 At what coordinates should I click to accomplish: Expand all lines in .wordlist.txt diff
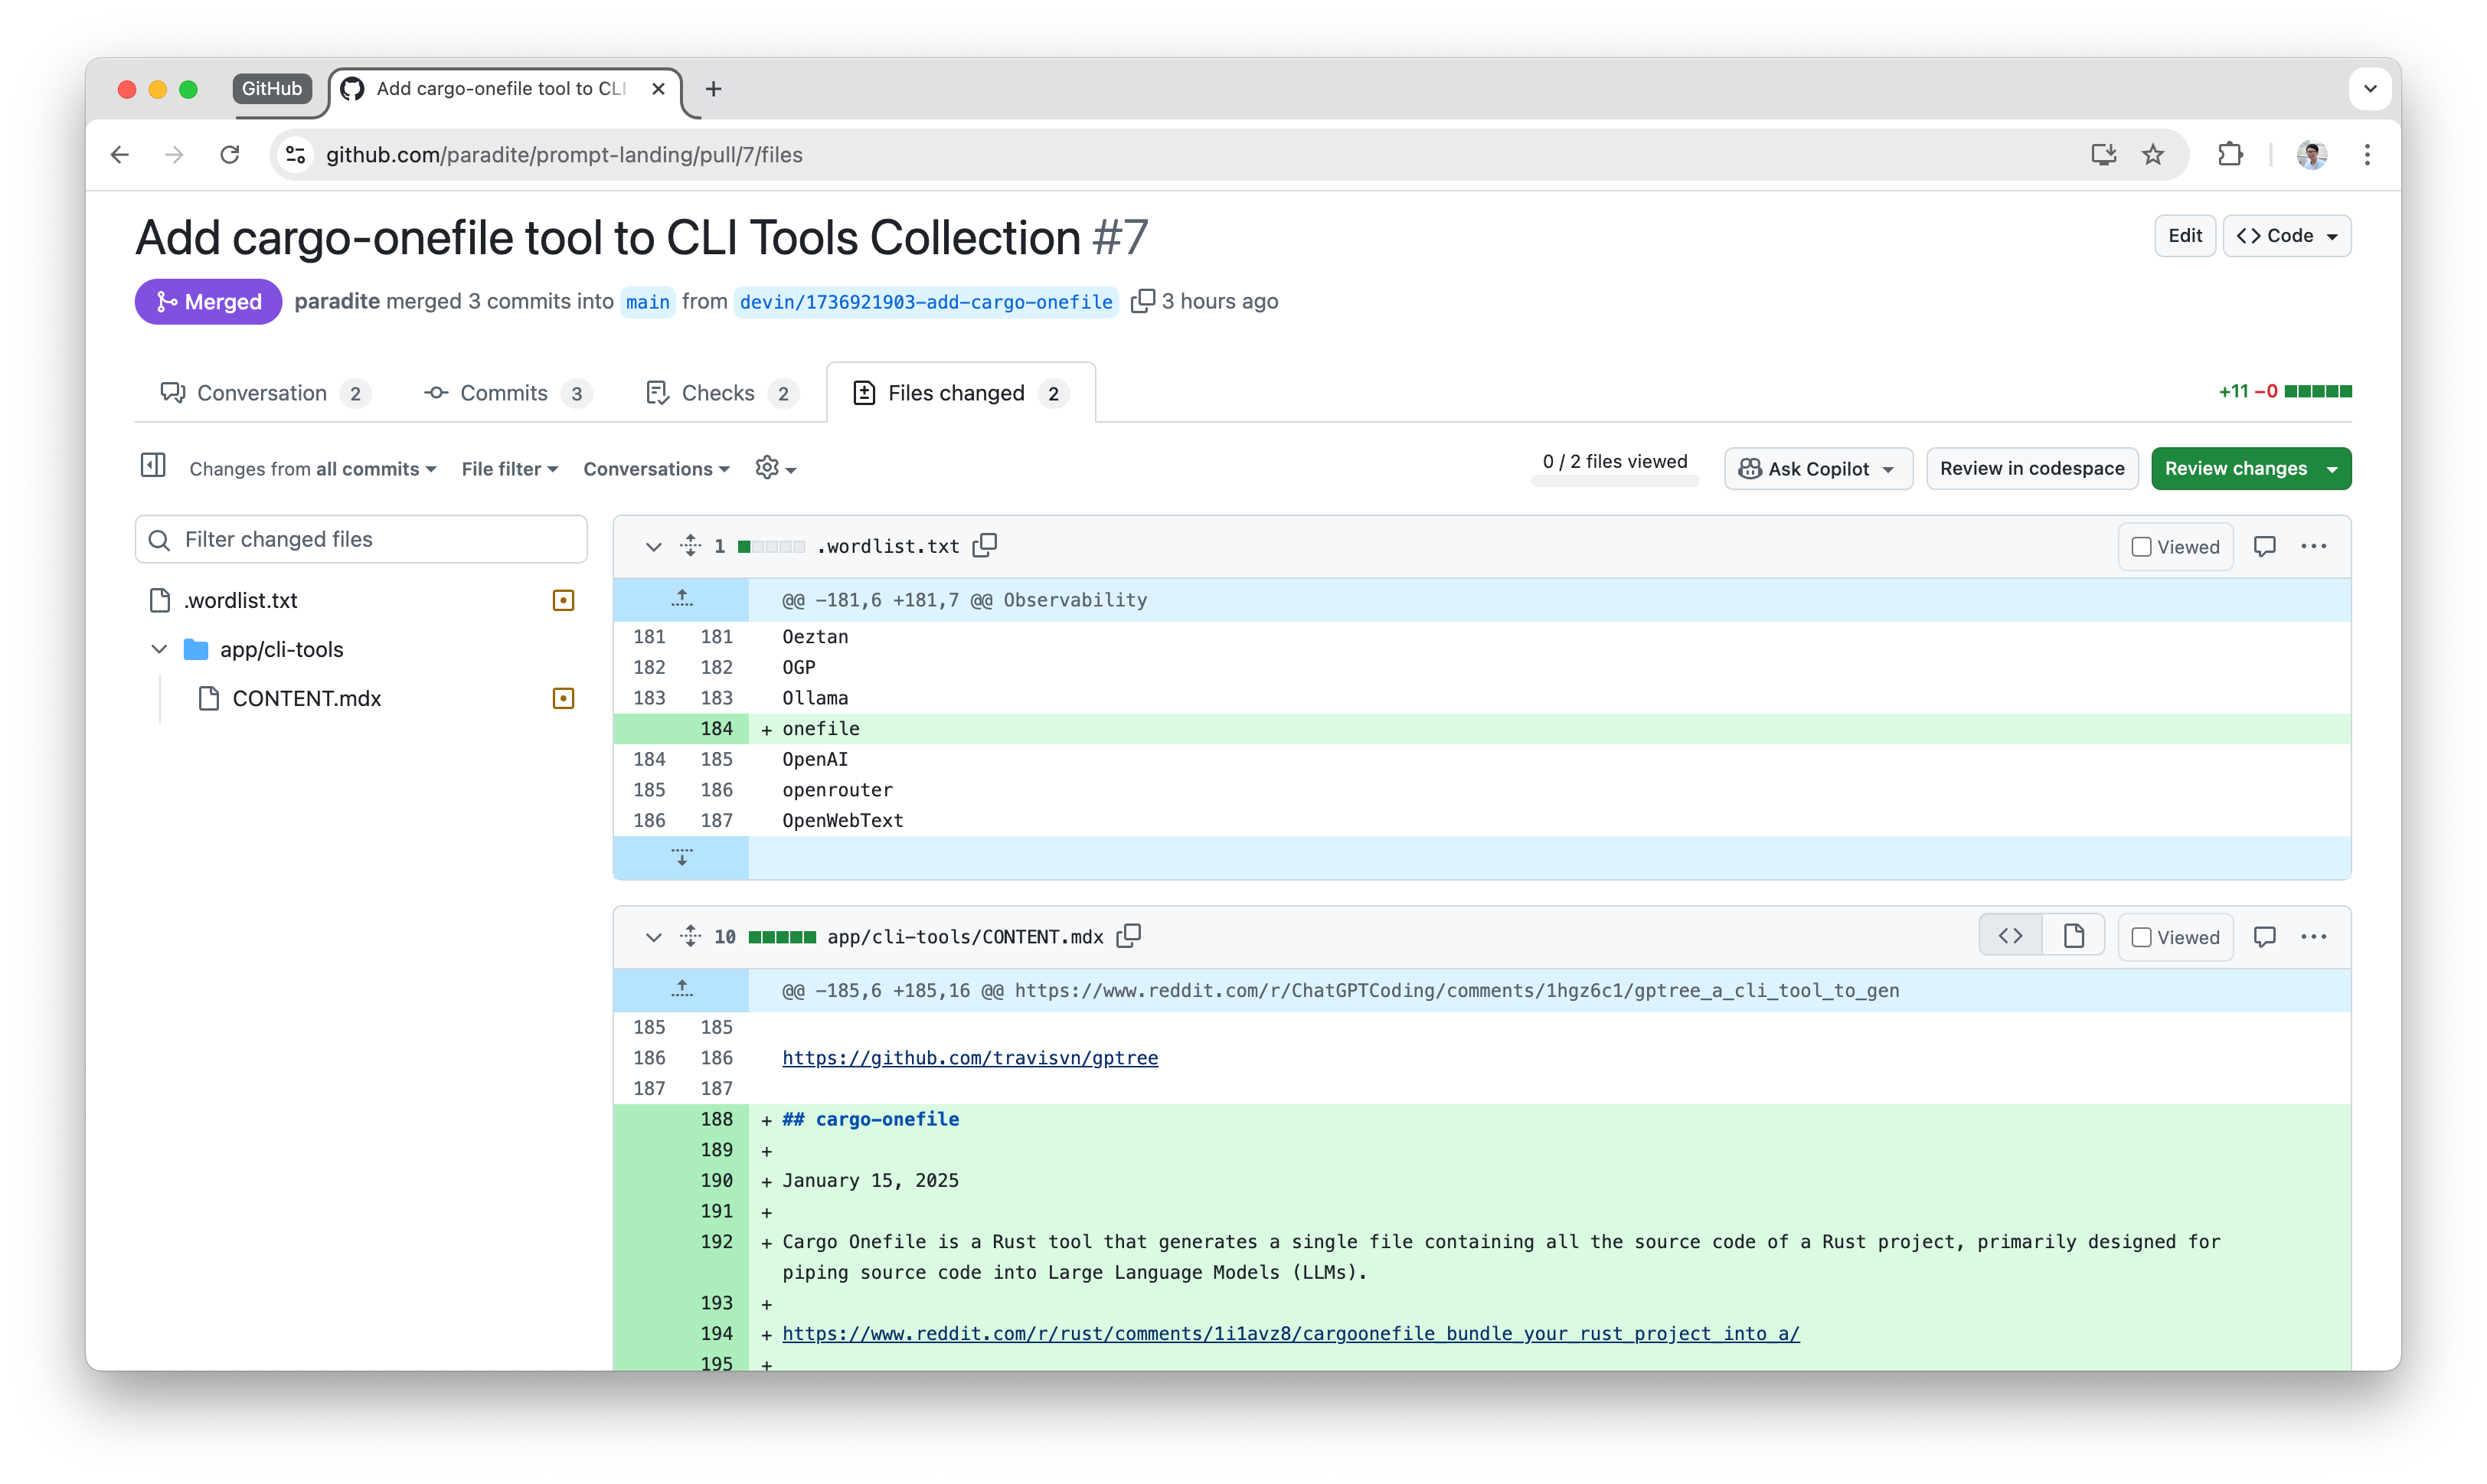[x=690, y=546]
